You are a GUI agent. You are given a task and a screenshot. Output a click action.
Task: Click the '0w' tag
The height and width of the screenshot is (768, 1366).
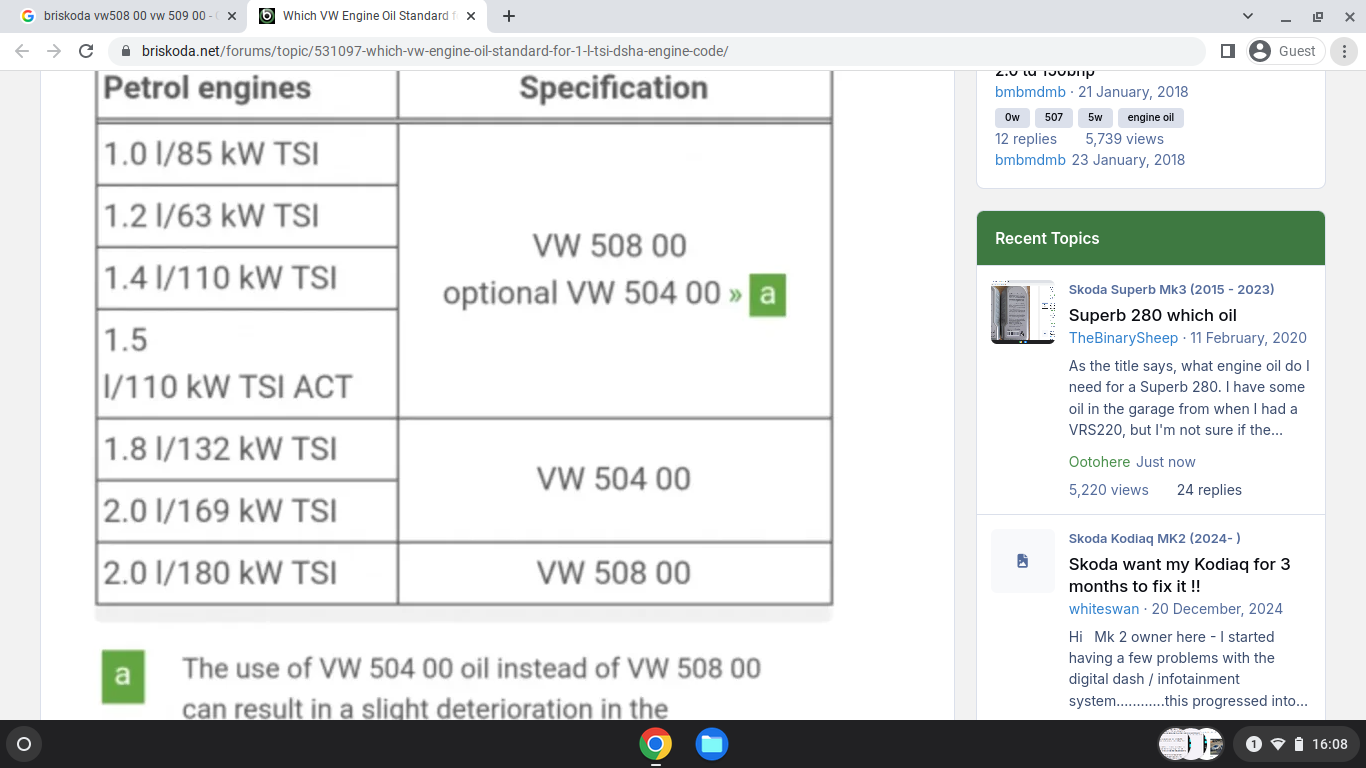pyautogui.click(x=1012, y=118)
